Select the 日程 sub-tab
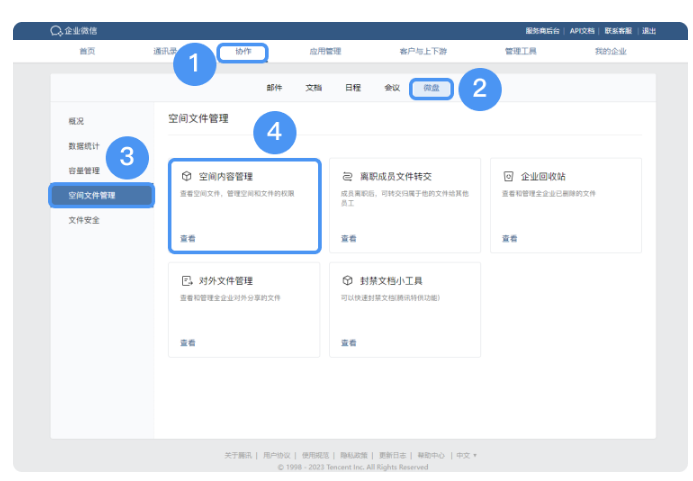The width and height of the screenshot is (693, 481). [x=353, y=88]
